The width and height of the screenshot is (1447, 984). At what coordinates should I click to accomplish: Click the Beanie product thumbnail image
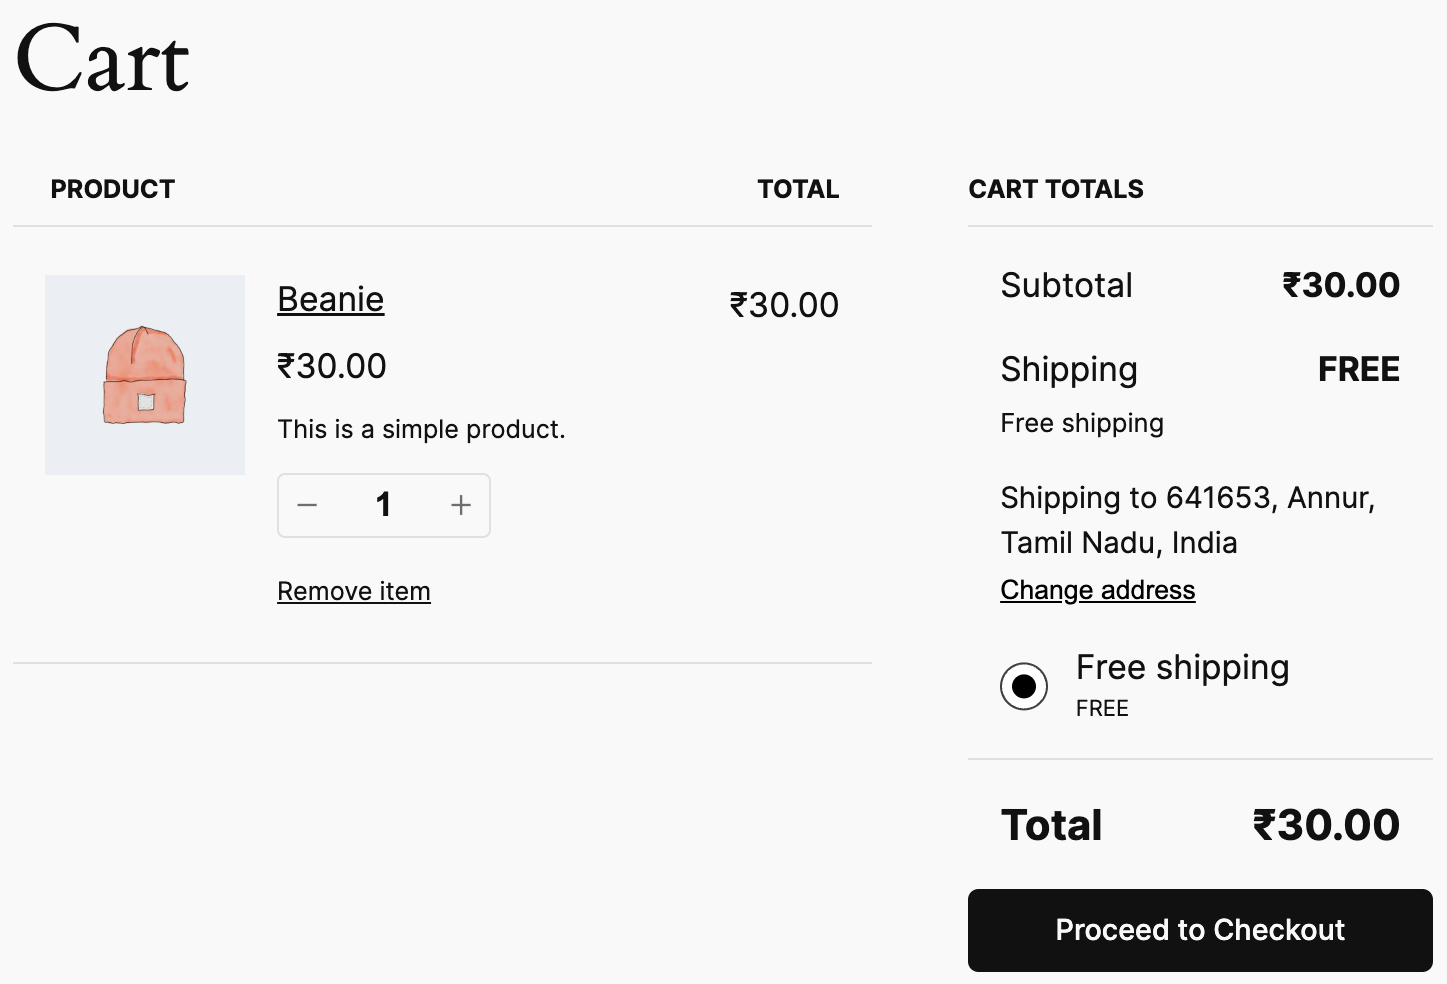pyautogui.click(x=145, y=375)
